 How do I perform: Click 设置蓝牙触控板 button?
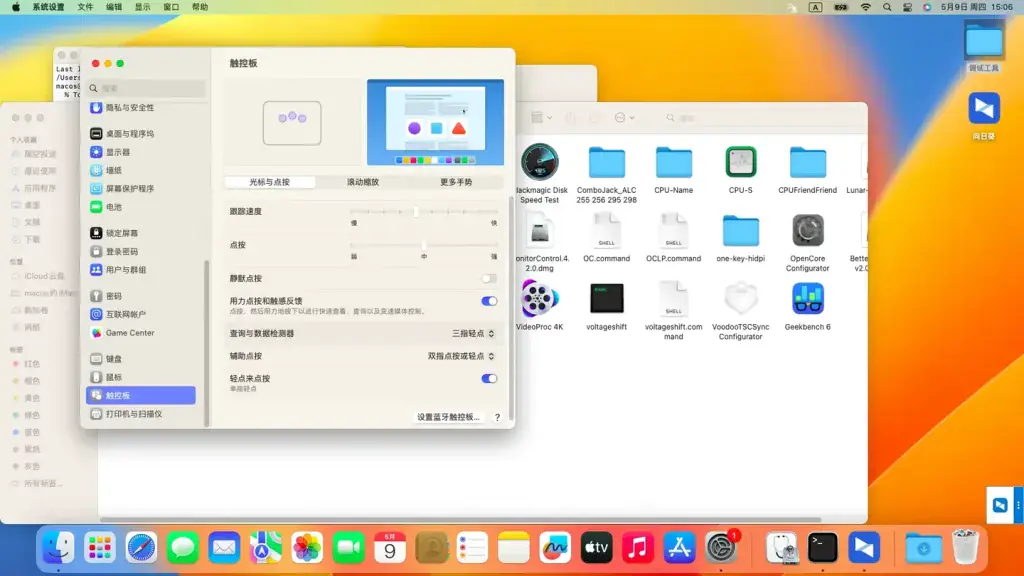448,417
